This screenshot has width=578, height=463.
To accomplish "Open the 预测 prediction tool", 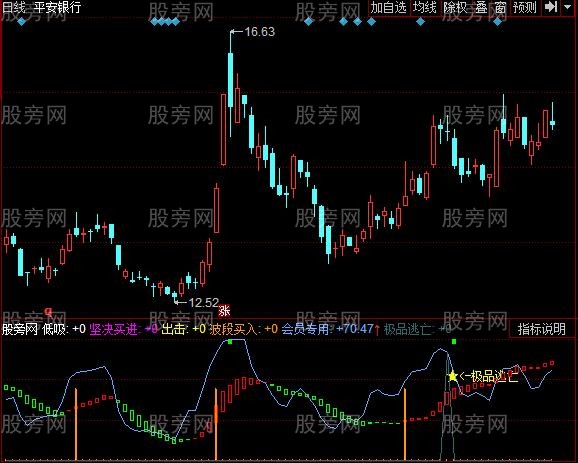I will (525, 8).
